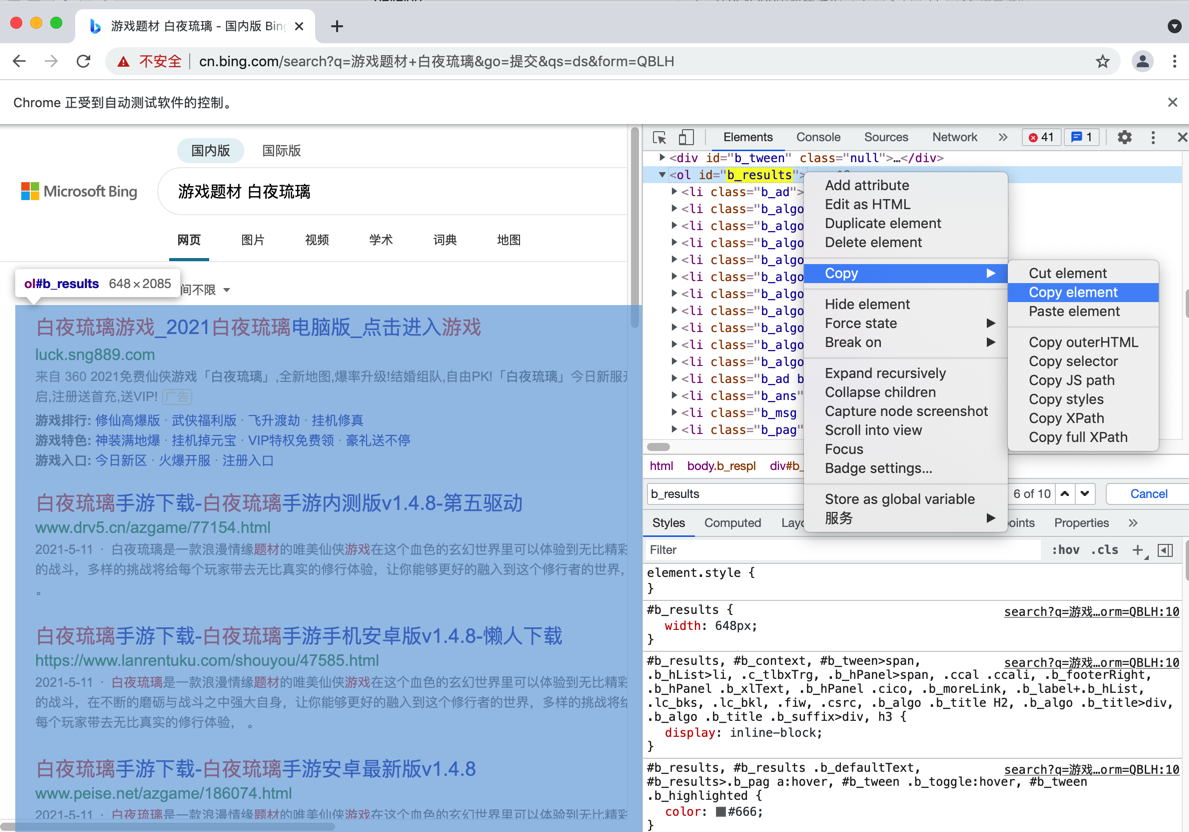
Task: Open the time filter dropdown 不限
Action: [x=205, y=290]
